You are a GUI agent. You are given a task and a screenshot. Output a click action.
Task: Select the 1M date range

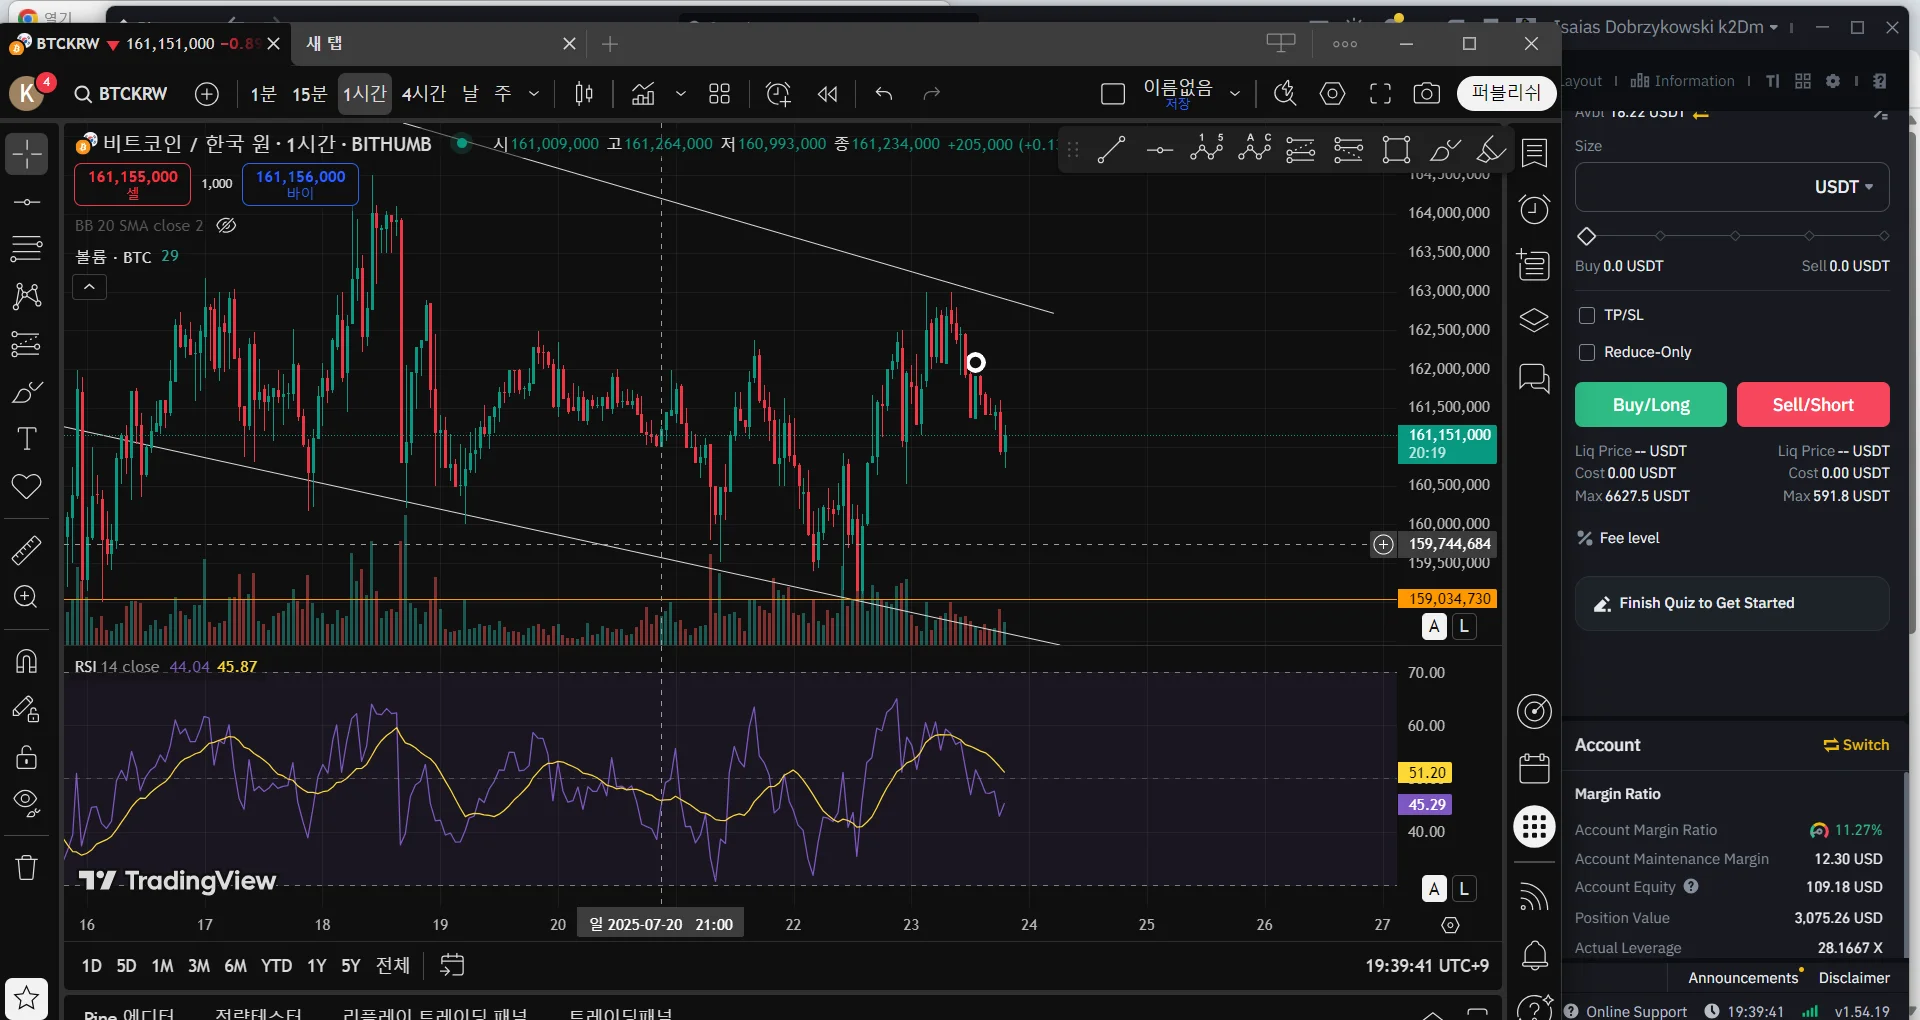tap(162, 966)
